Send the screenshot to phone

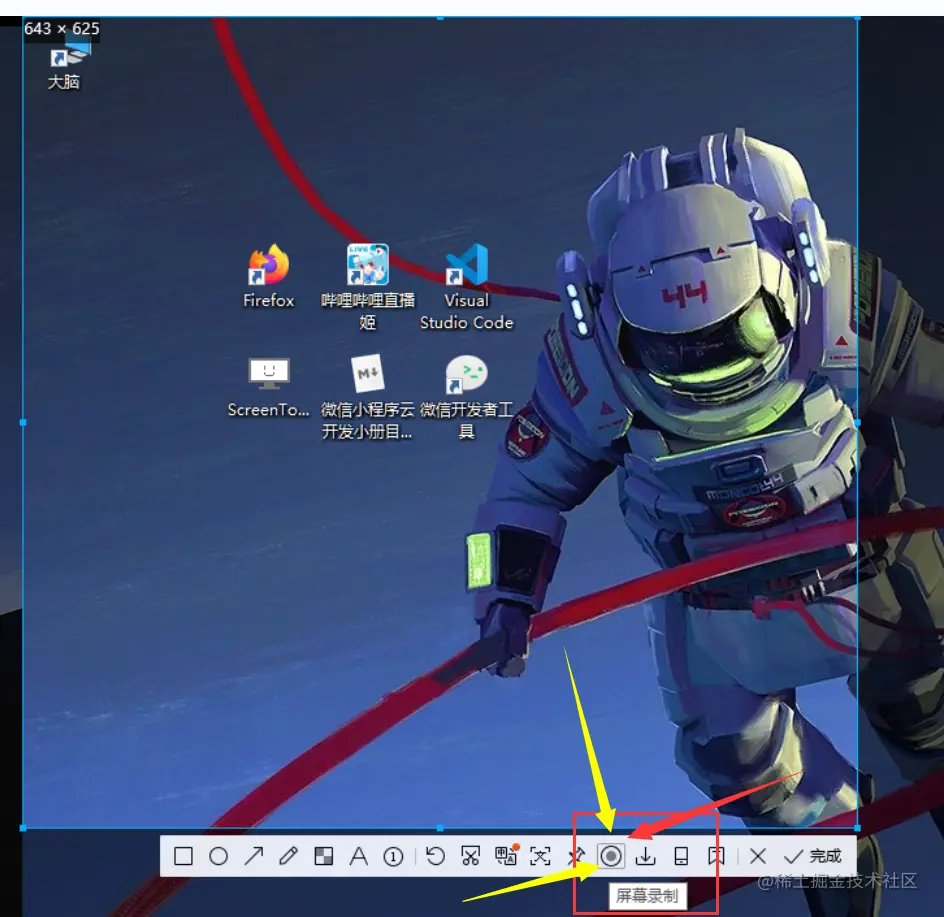[681, 856]
